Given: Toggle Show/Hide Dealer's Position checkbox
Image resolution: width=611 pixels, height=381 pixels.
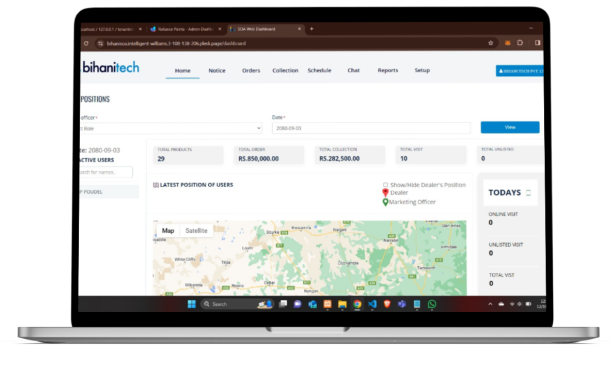Looking at the screenshot, I should pyautogui.click(x=385, y=185).
